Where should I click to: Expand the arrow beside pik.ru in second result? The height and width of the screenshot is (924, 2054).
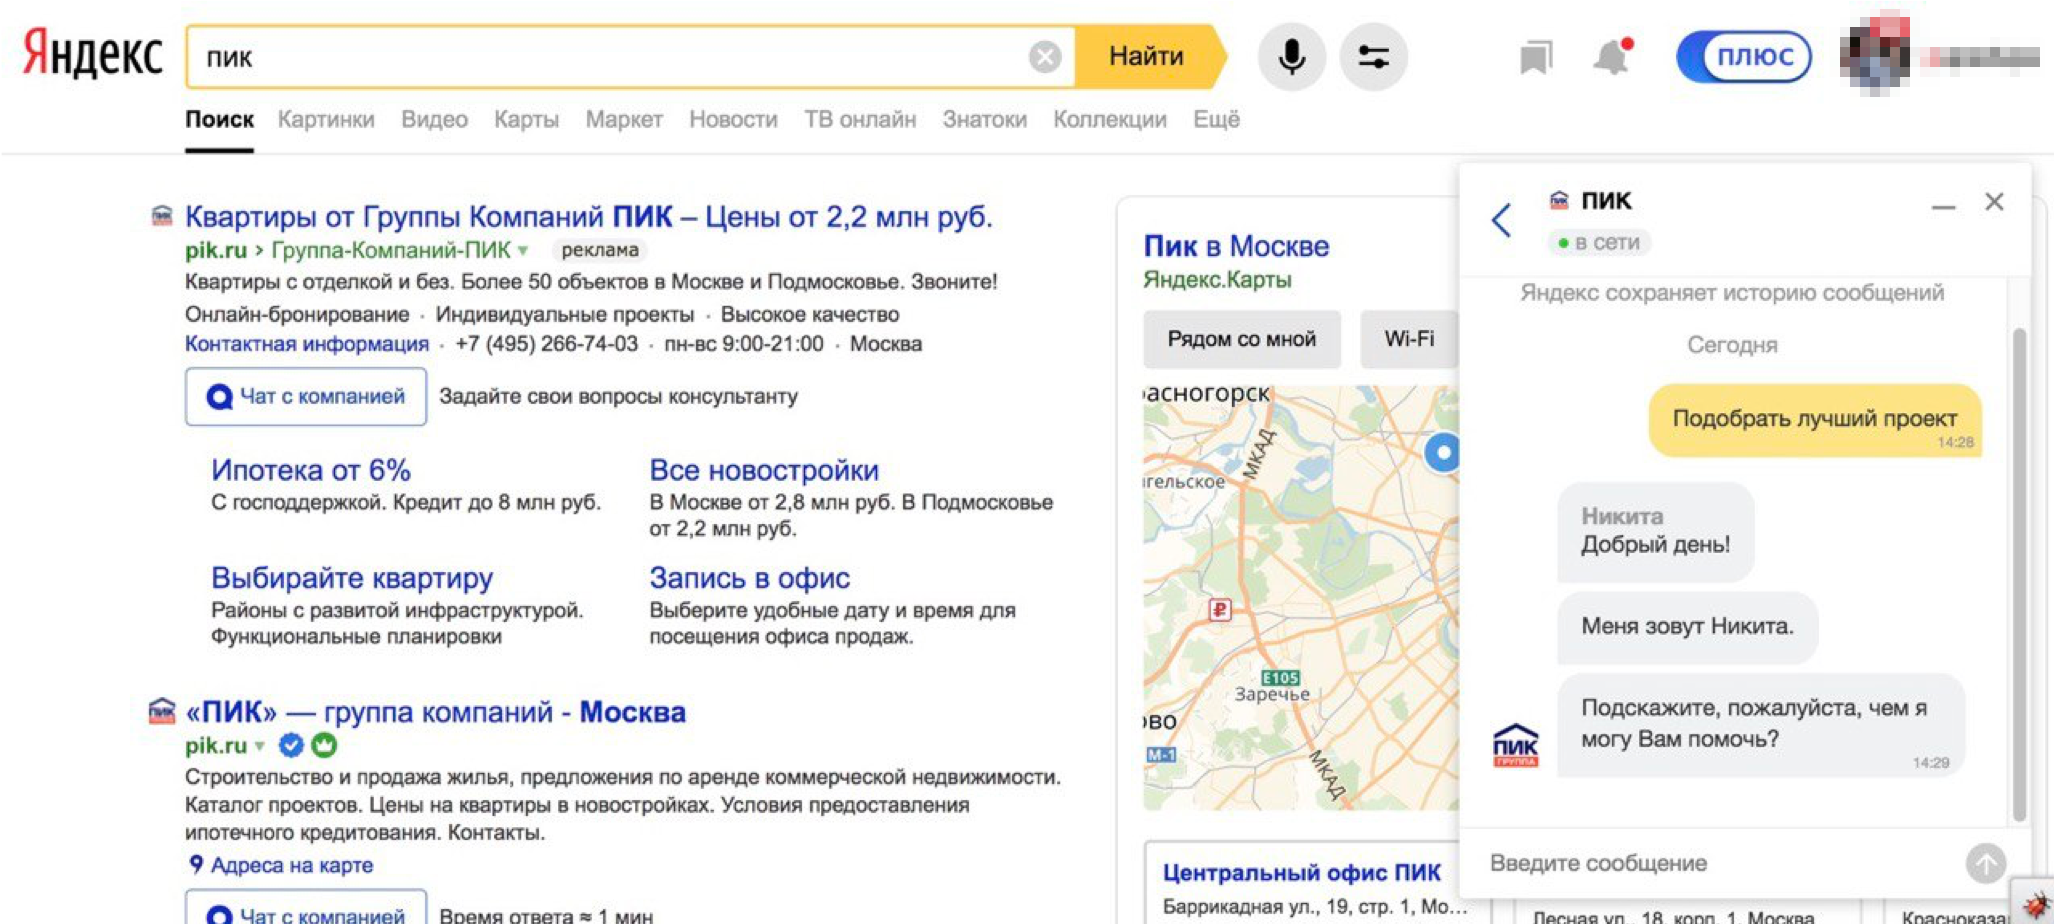[260, 746]
